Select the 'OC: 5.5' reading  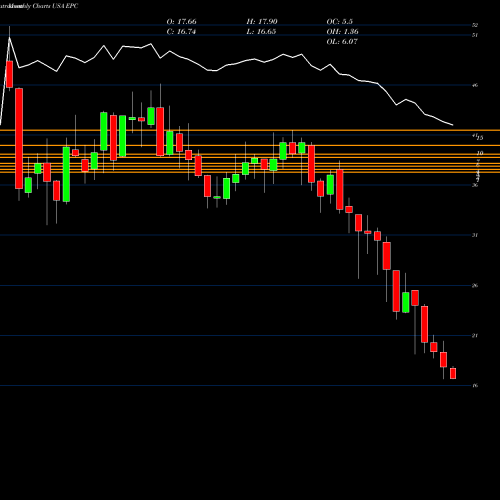pyautogui.click(x=340, y=22)
